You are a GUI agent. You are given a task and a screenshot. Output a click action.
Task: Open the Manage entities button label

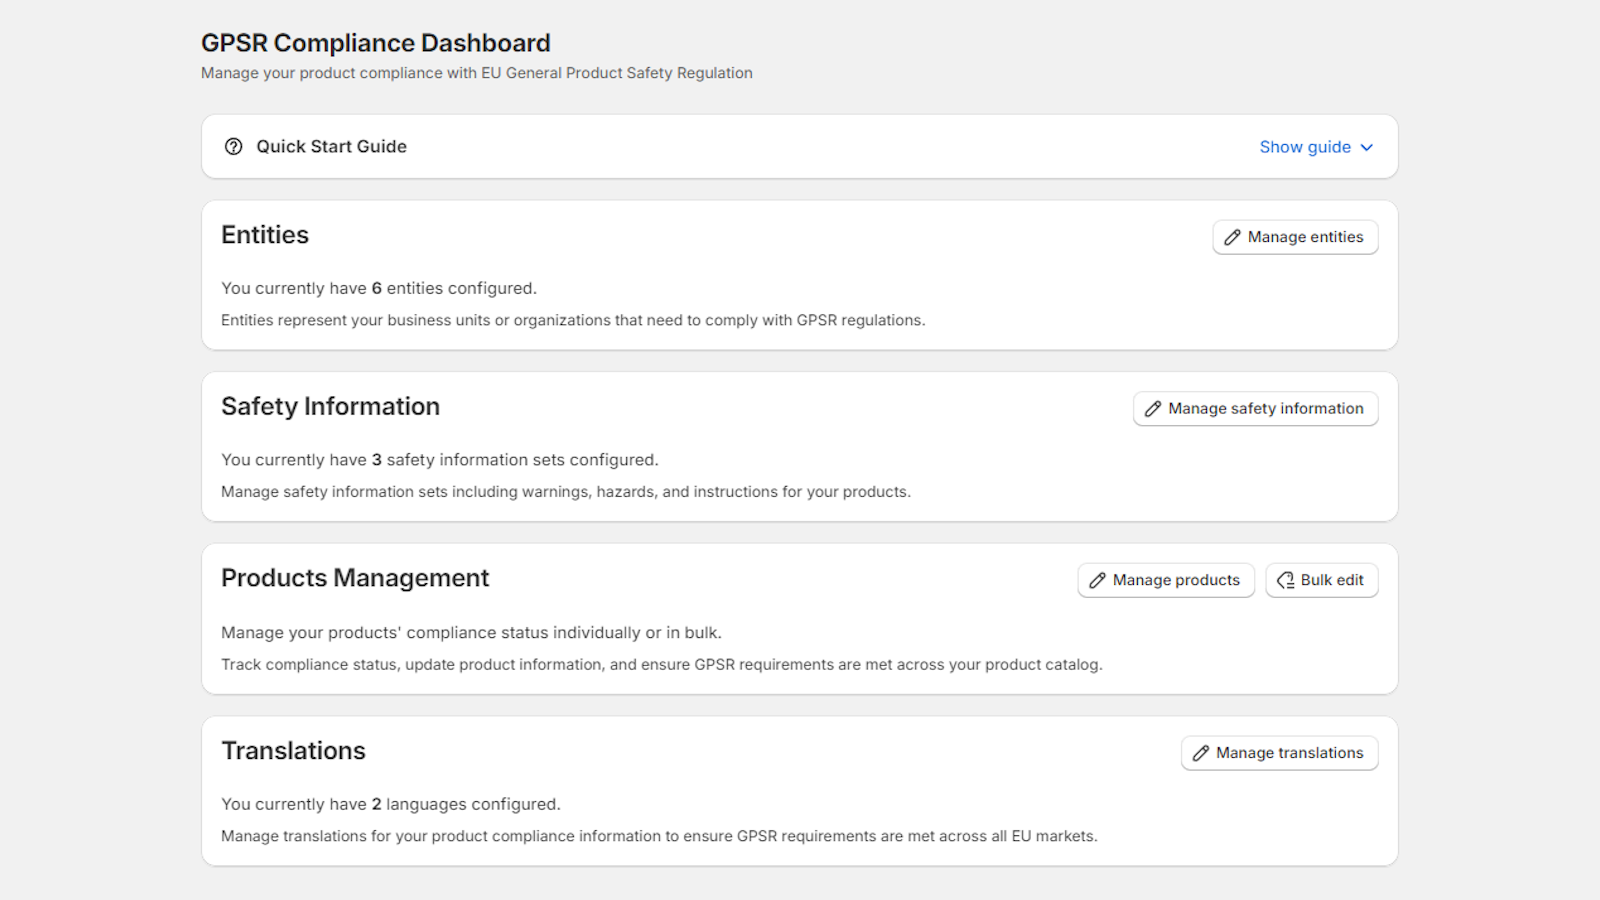1305,237
